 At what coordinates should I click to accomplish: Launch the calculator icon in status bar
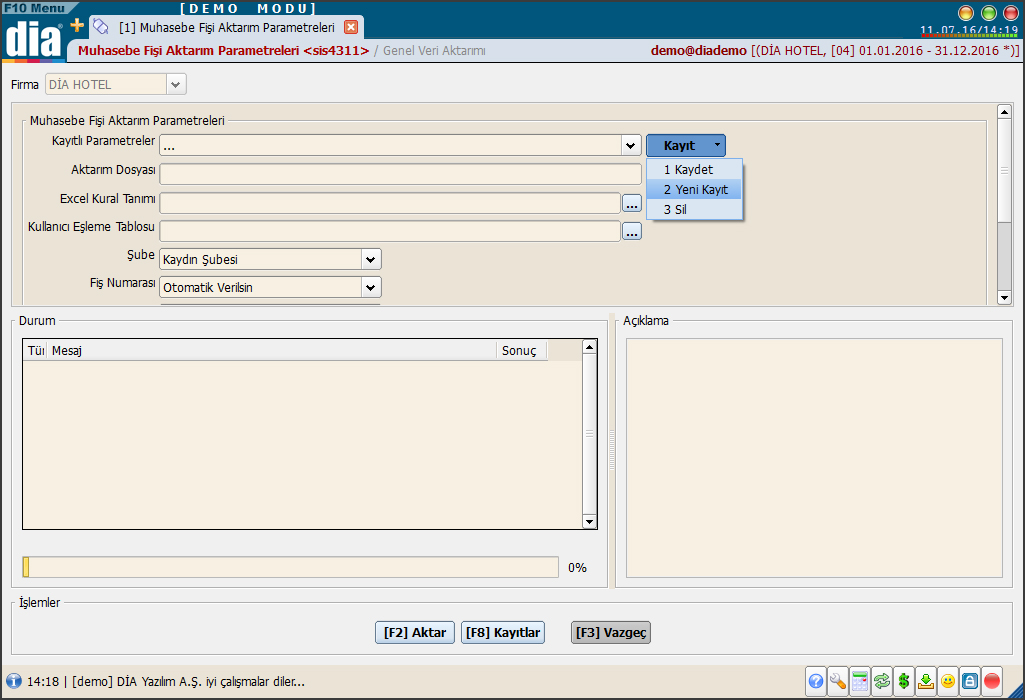[860, 682]
